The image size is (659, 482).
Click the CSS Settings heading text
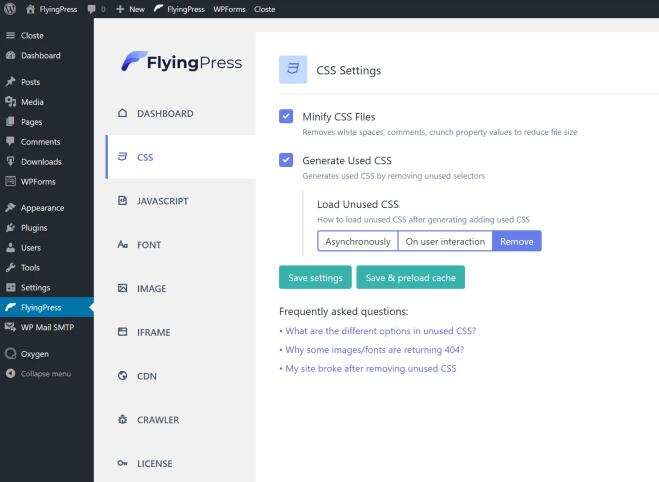pyautogui.click(x=348, y=70)
